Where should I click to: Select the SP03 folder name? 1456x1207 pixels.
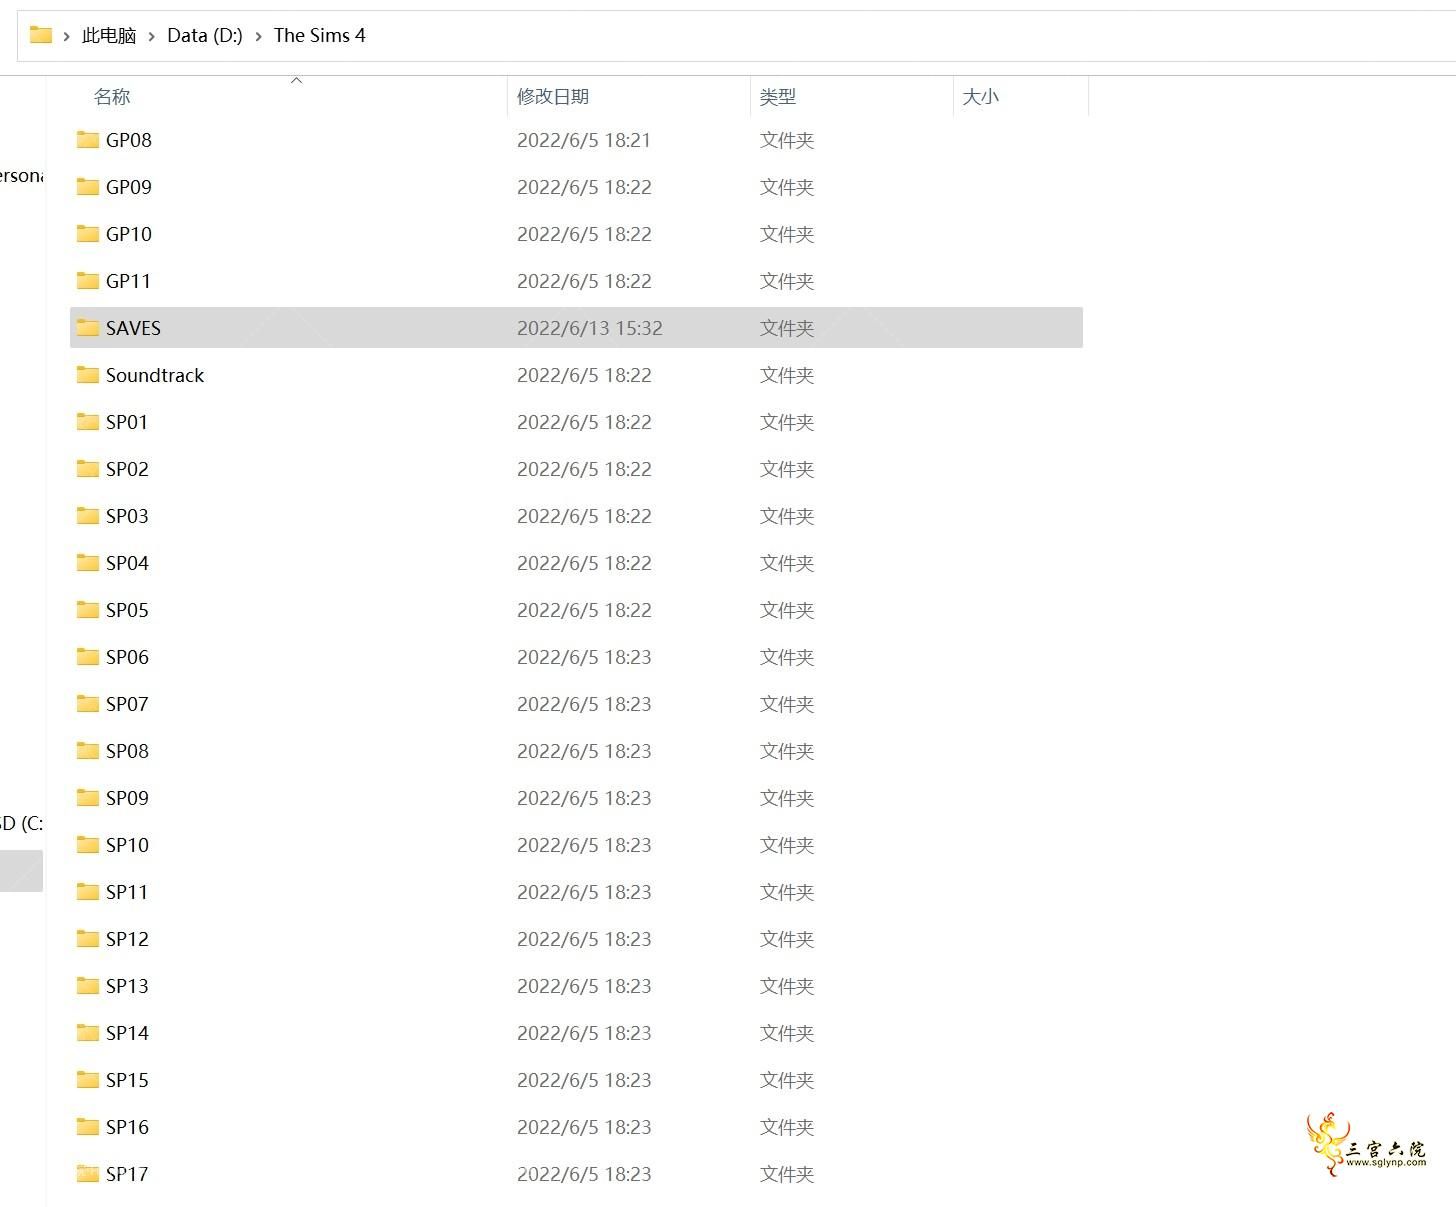point(127,516)
